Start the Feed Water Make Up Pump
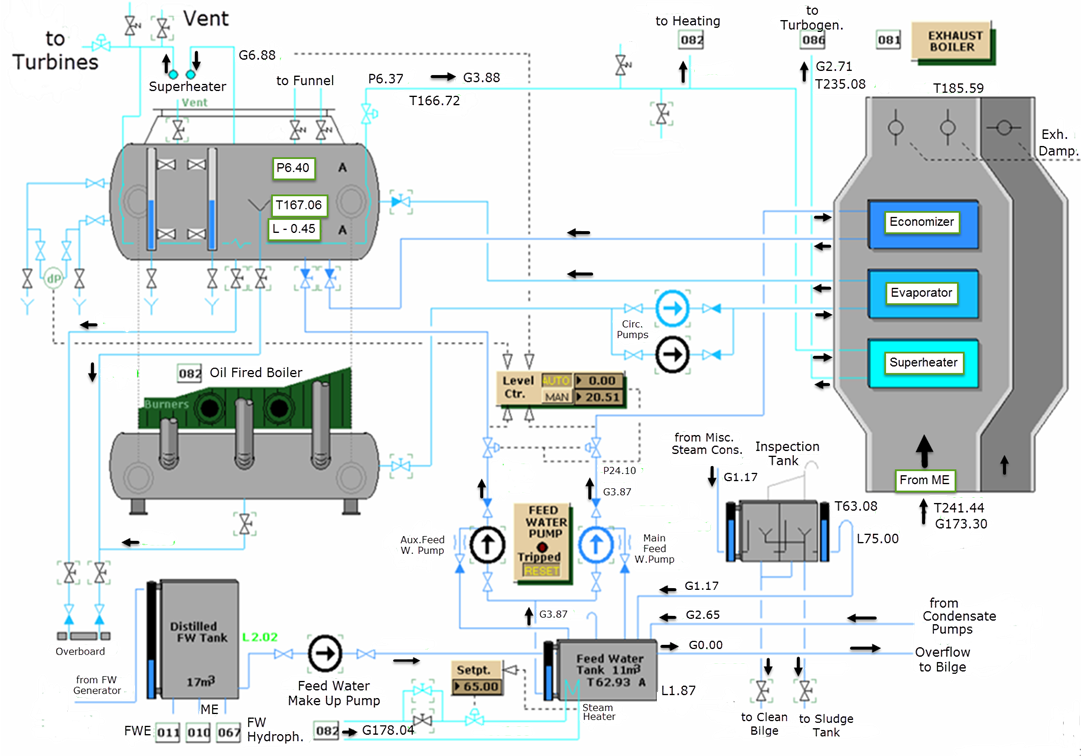Image resolution: width=1081 pixels, height=756 pixels. [325, 653]
